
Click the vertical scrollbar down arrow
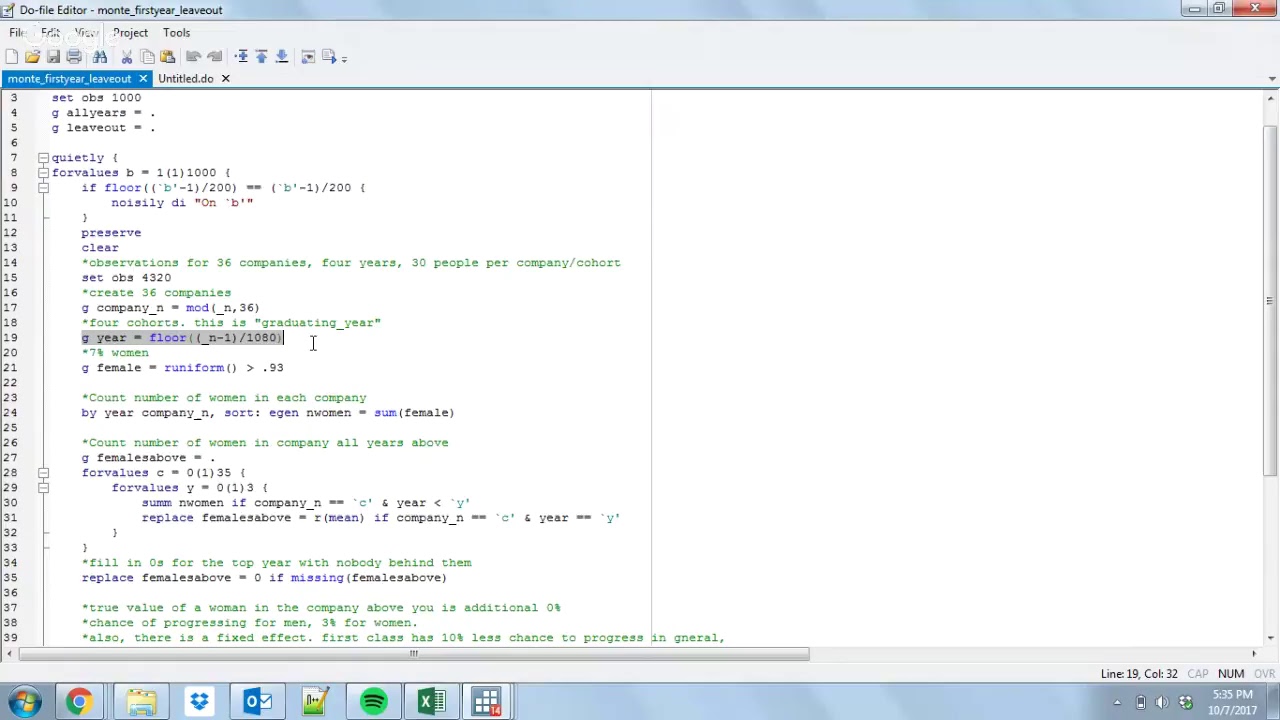(x=1270, y=637)
